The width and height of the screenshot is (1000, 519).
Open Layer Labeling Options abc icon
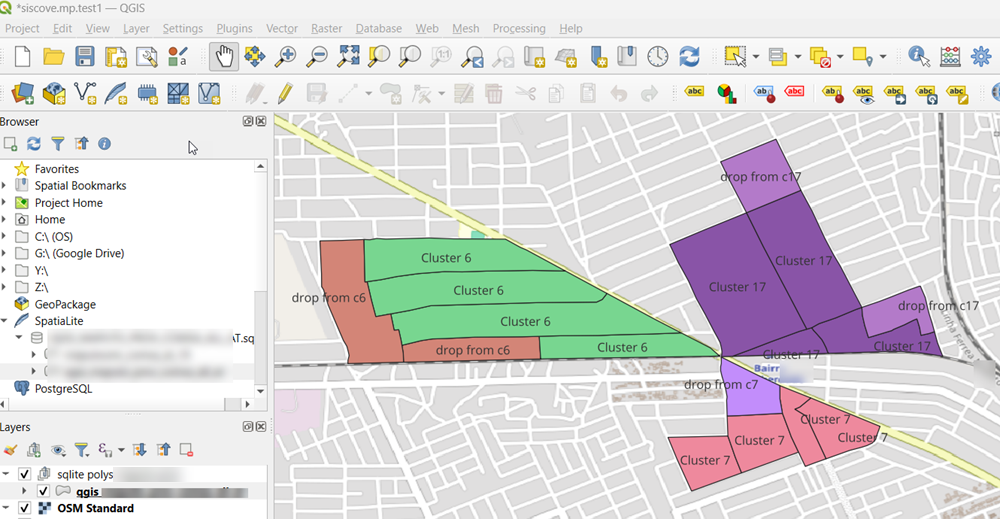click(695, 92)
